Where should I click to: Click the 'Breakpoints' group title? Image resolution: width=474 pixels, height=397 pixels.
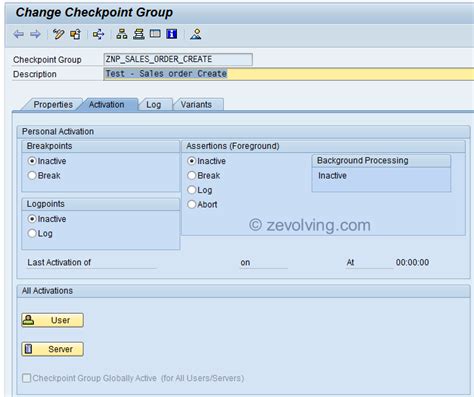pos(49,146)
